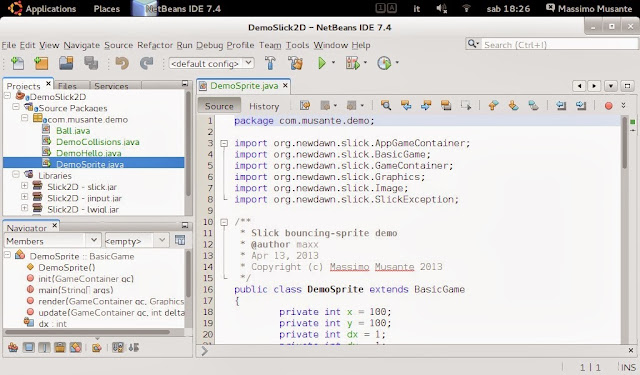Click the Save All toolbar icon
Image resolution: width=640 pixels, height=375 pixels.
[x=91, y=63]
